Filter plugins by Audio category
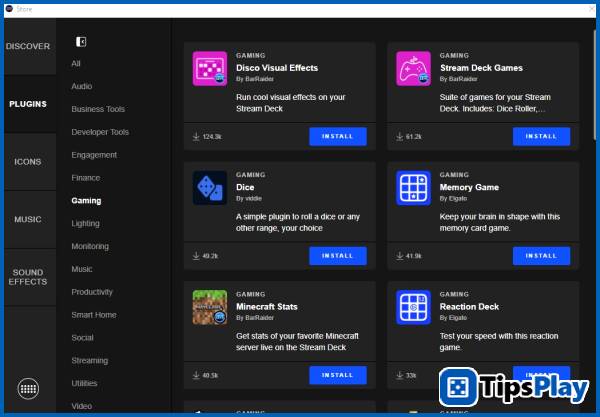The height and width of the screenshot is (417, 600). pos(82,86)
